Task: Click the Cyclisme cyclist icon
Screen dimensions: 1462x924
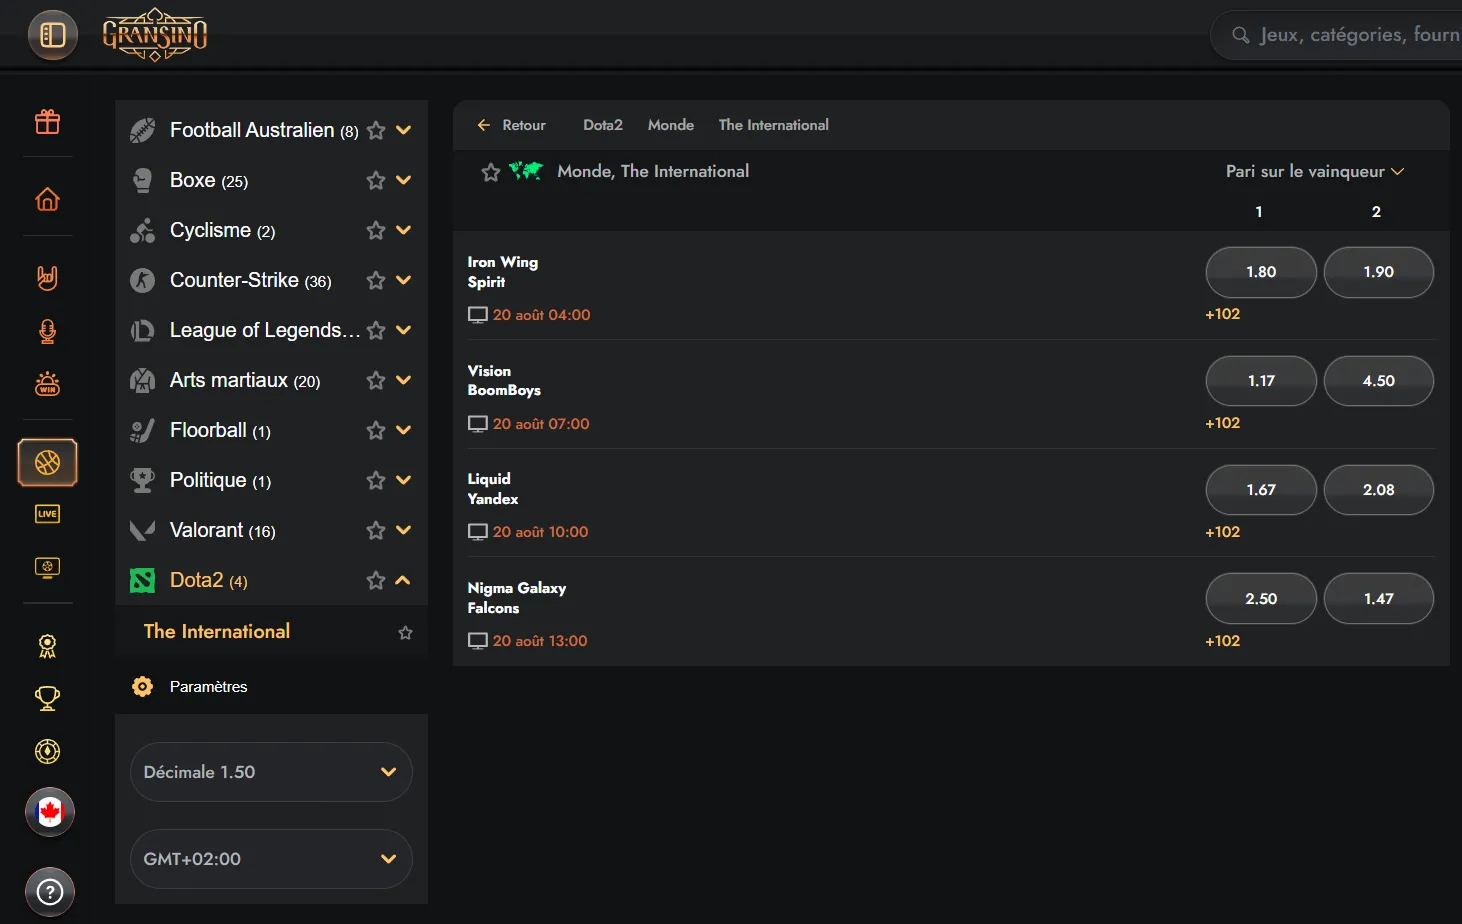Action: (143, 230)
